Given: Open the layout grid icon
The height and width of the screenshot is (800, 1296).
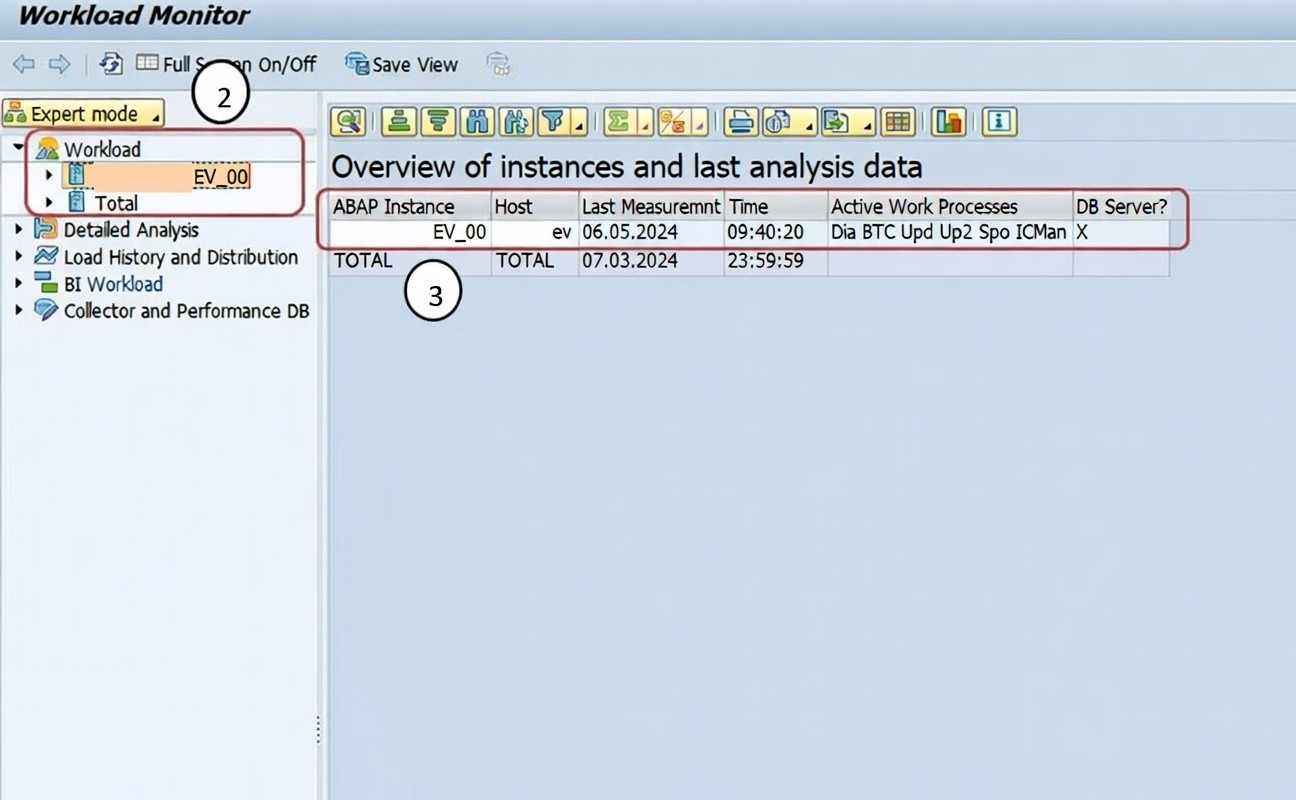Looking at the screenshot, I should pos(897,122).
